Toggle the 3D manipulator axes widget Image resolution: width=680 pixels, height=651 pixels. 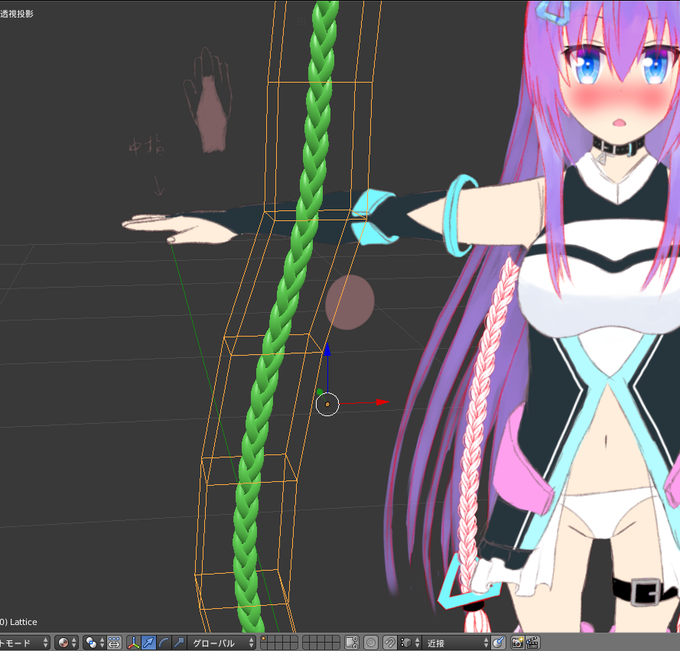(x=134, y=642)
